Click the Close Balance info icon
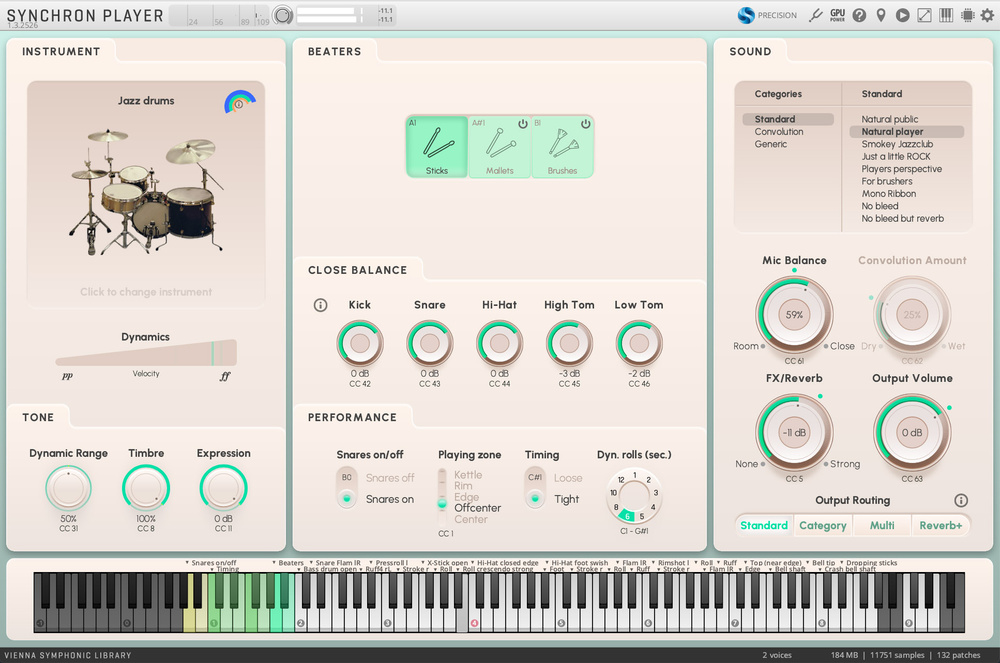Screen dimensions: 1000x663 (320, 305)
